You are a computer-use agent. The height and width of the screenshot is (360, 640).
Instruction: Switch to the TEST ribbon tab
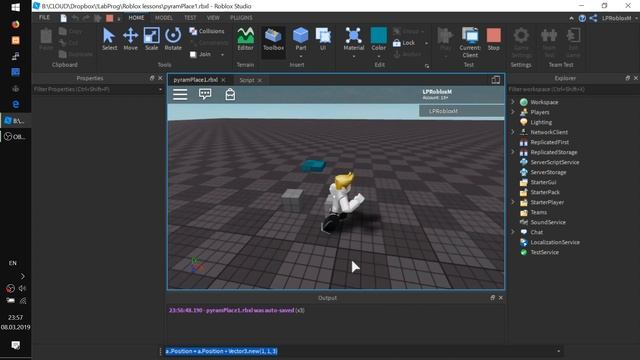pos(190,18)
